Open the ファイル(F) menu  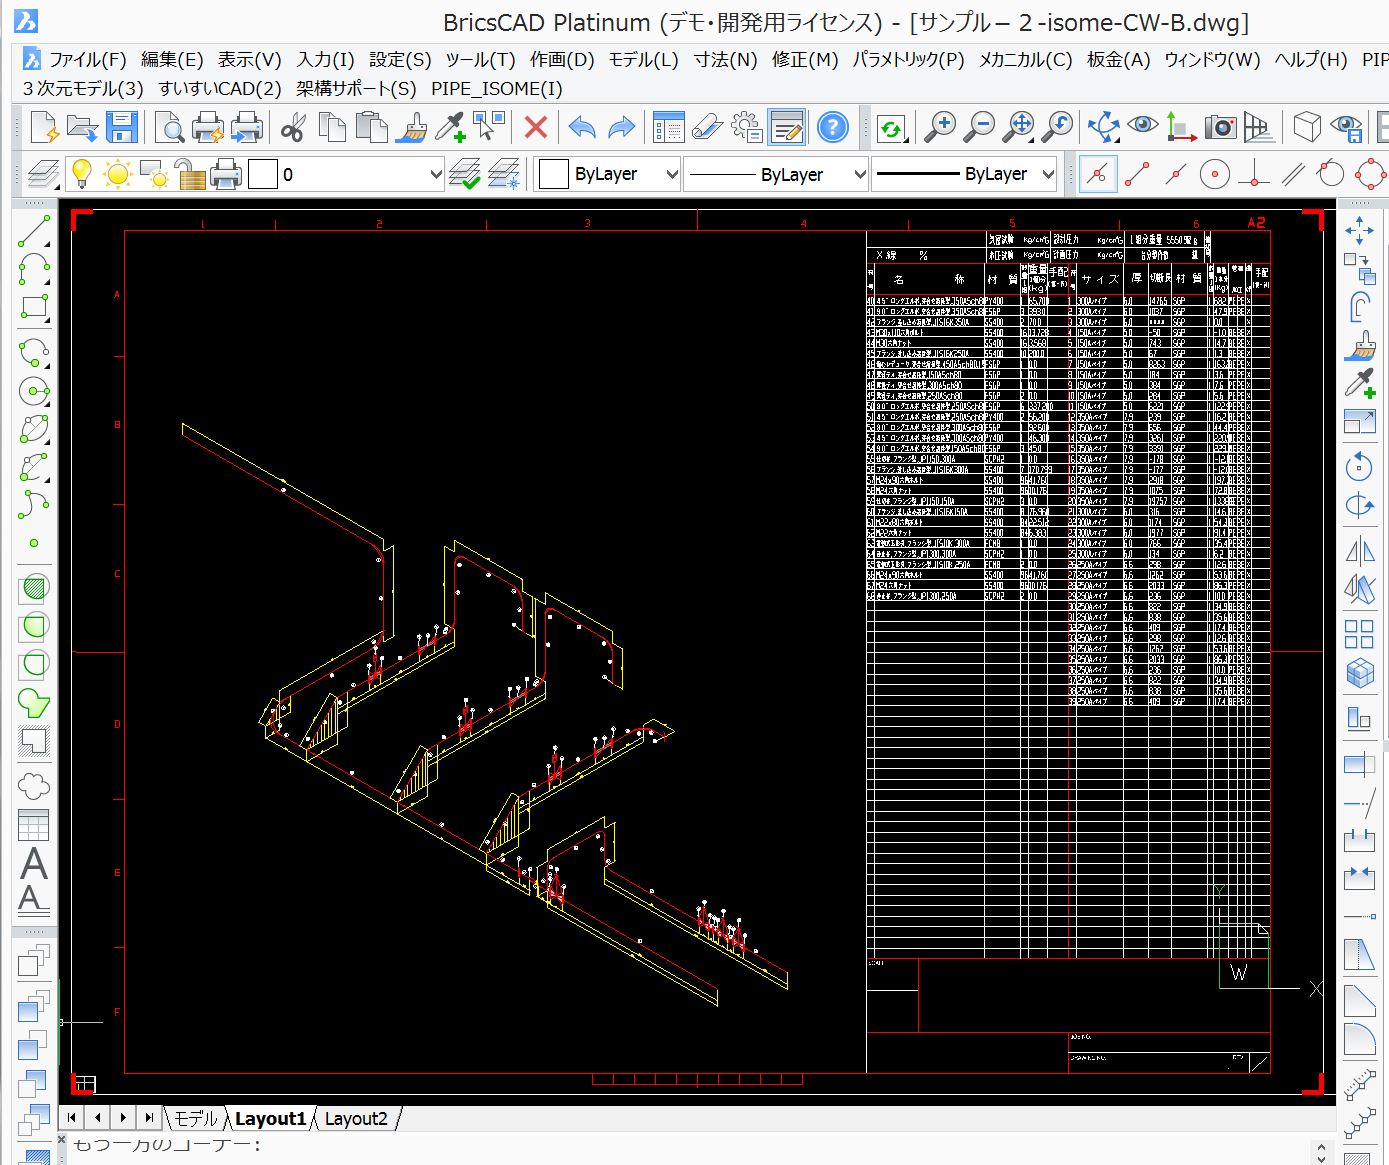tap(88, 60)
